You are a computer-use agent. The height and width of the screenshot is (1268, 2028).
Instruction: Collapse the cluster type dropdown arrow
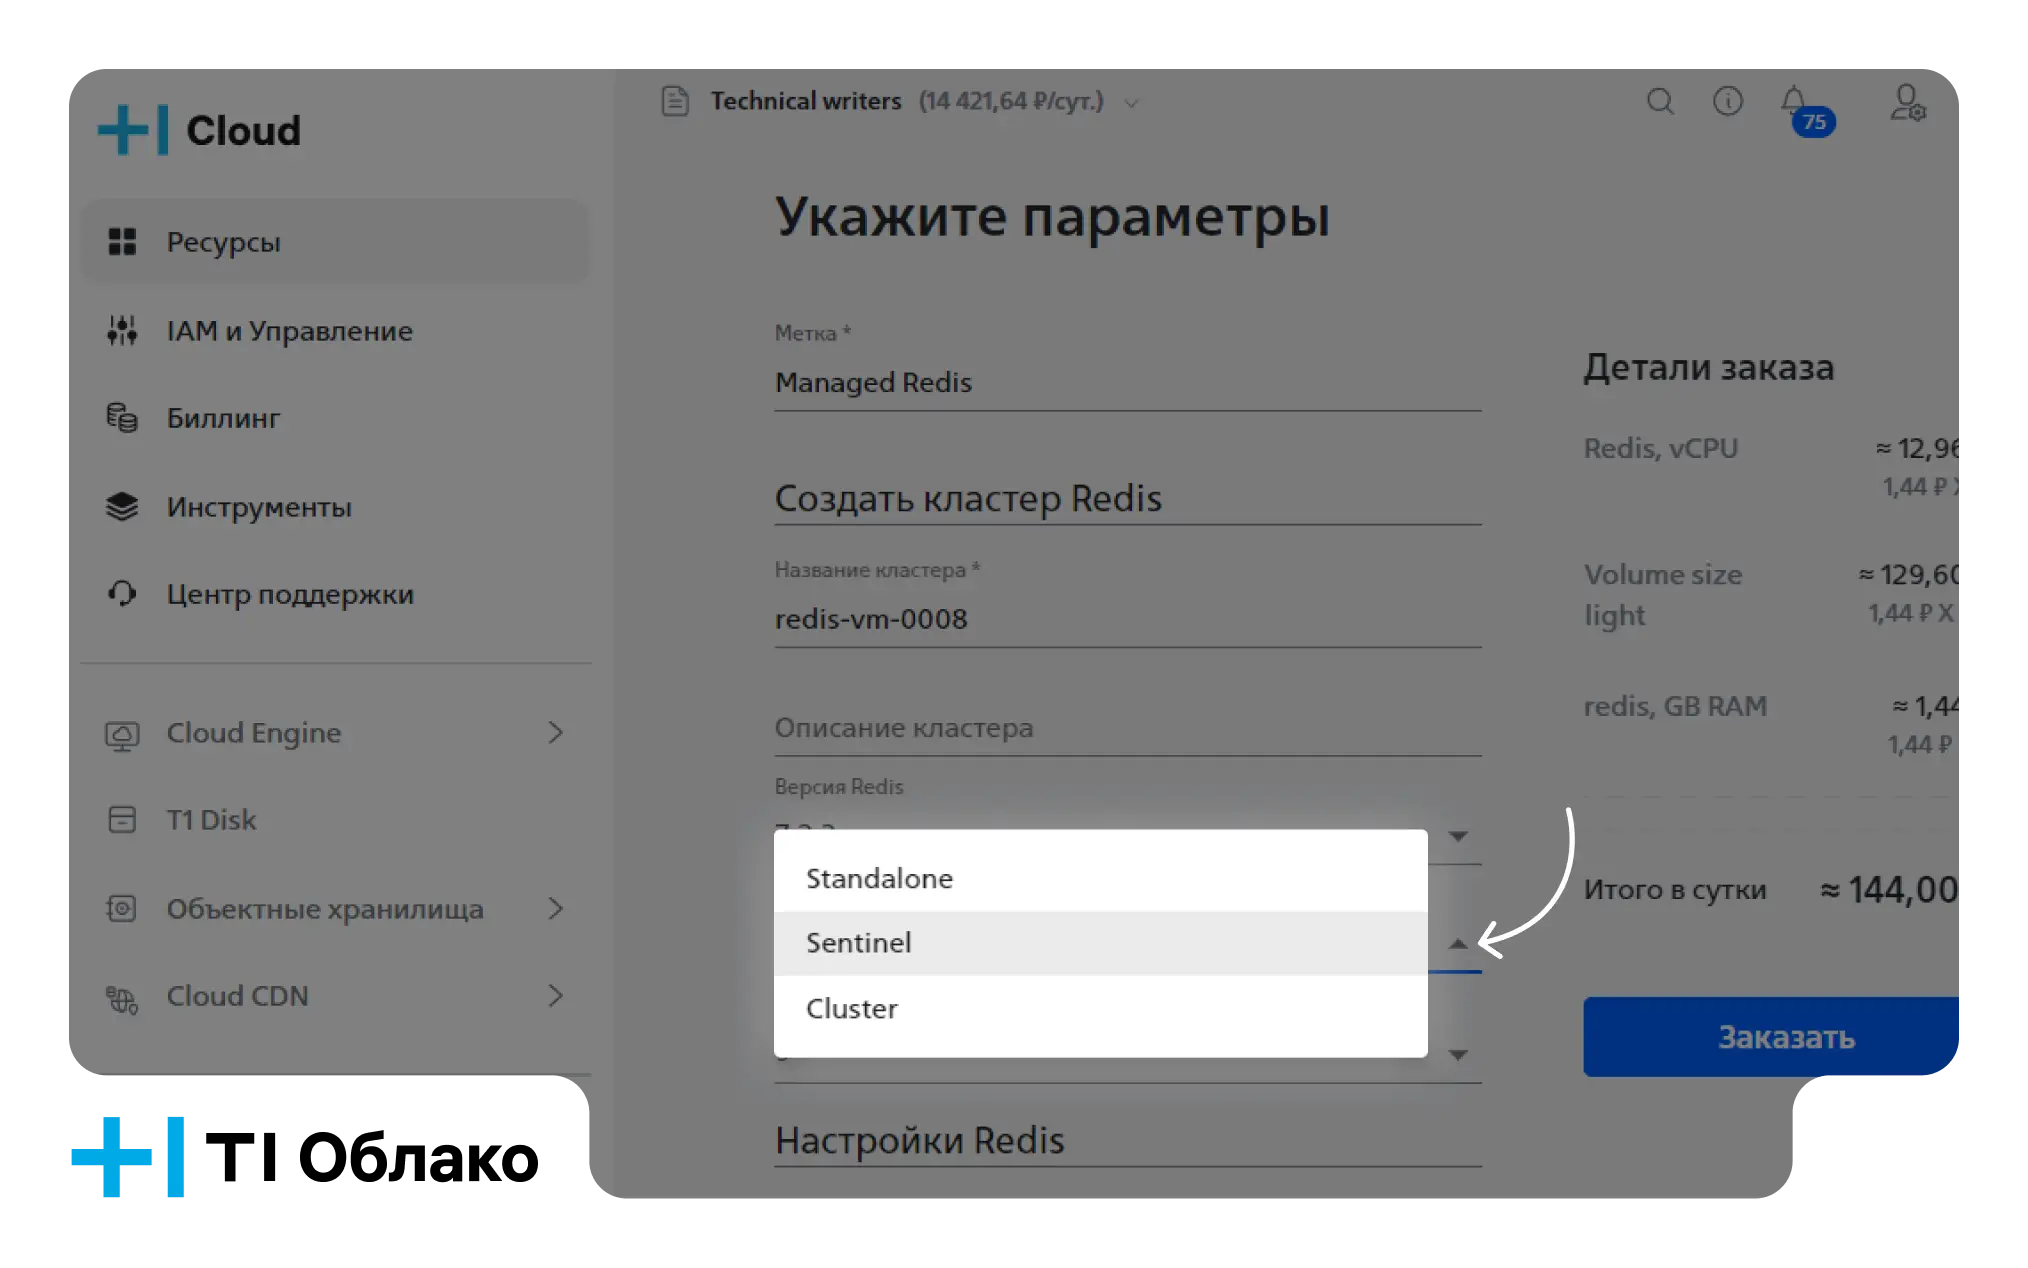1458,943
